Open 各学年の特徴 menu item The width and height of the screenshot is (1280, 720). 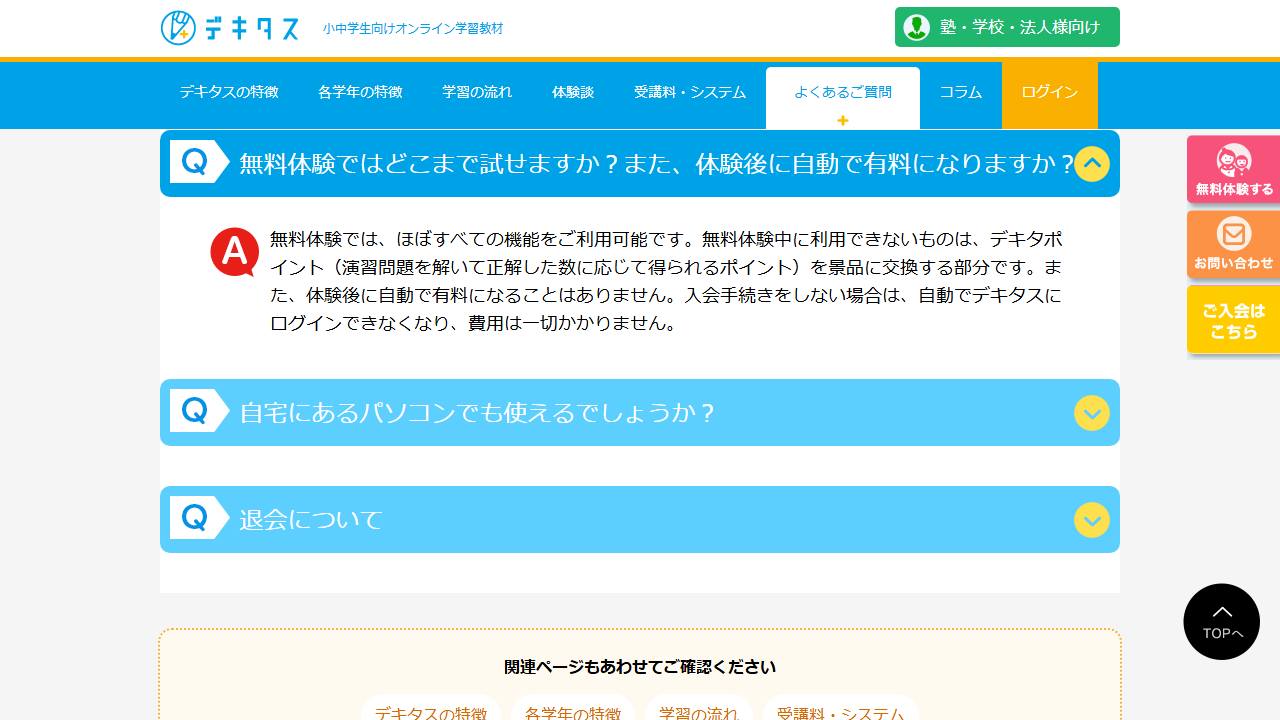360,92
